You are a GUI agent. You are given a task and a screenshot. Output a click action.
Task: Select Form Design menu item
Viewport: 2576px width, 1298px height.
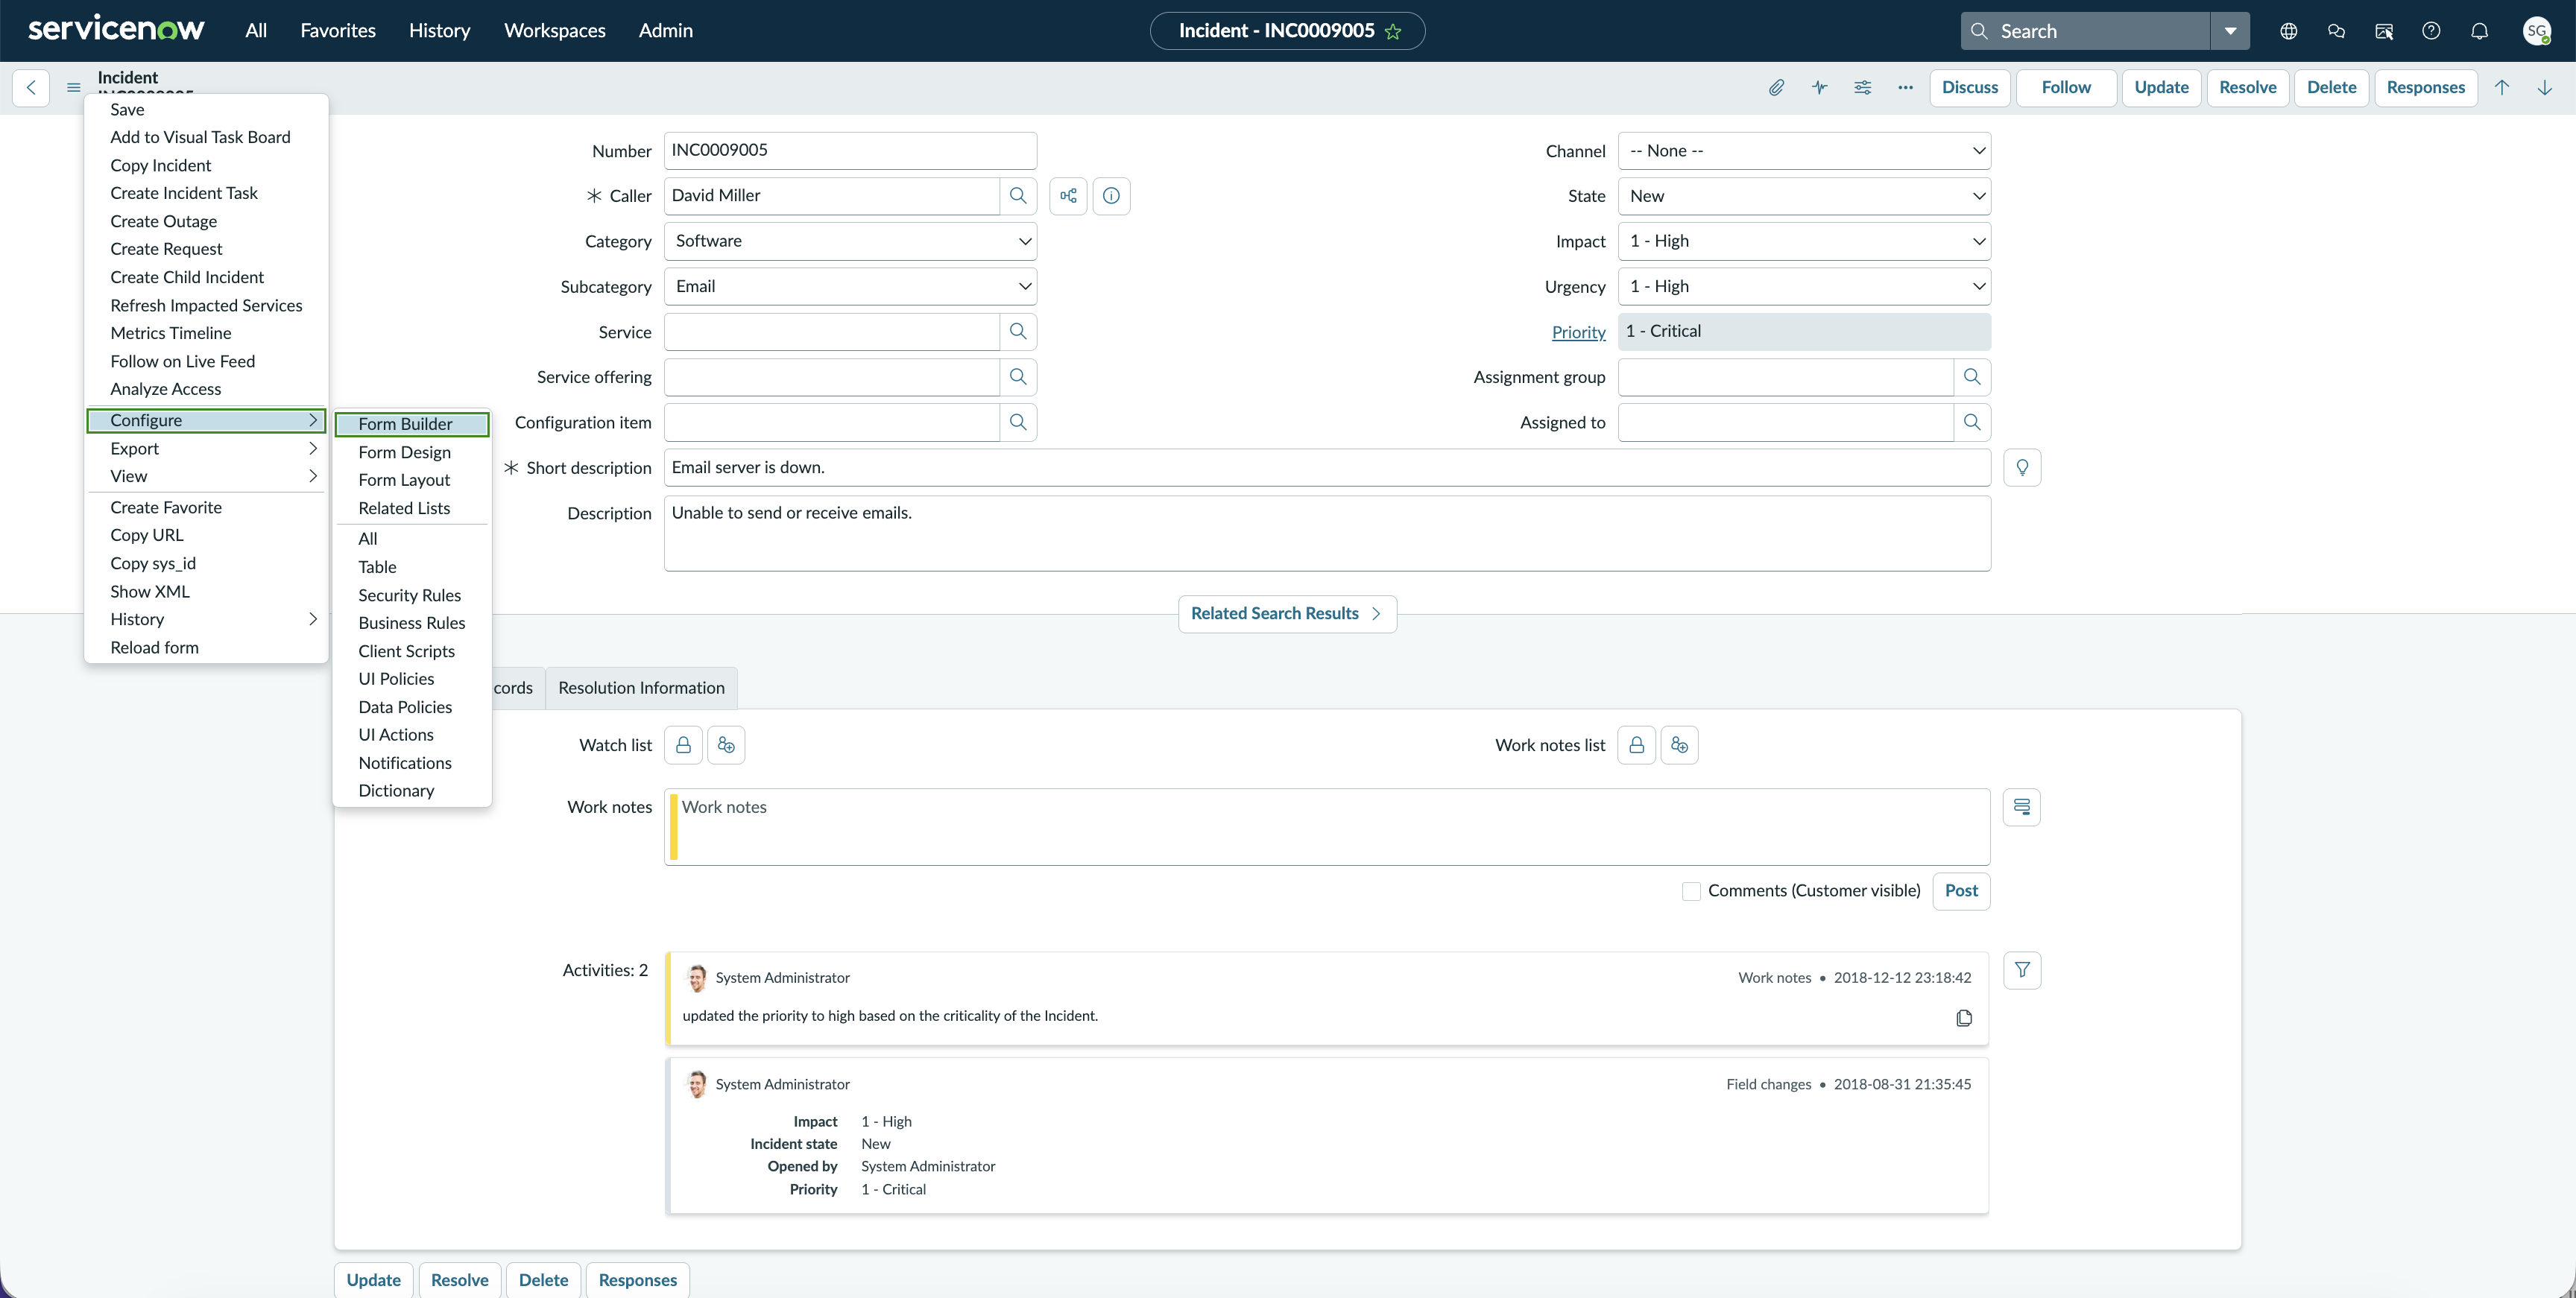[x=412, y=453]
